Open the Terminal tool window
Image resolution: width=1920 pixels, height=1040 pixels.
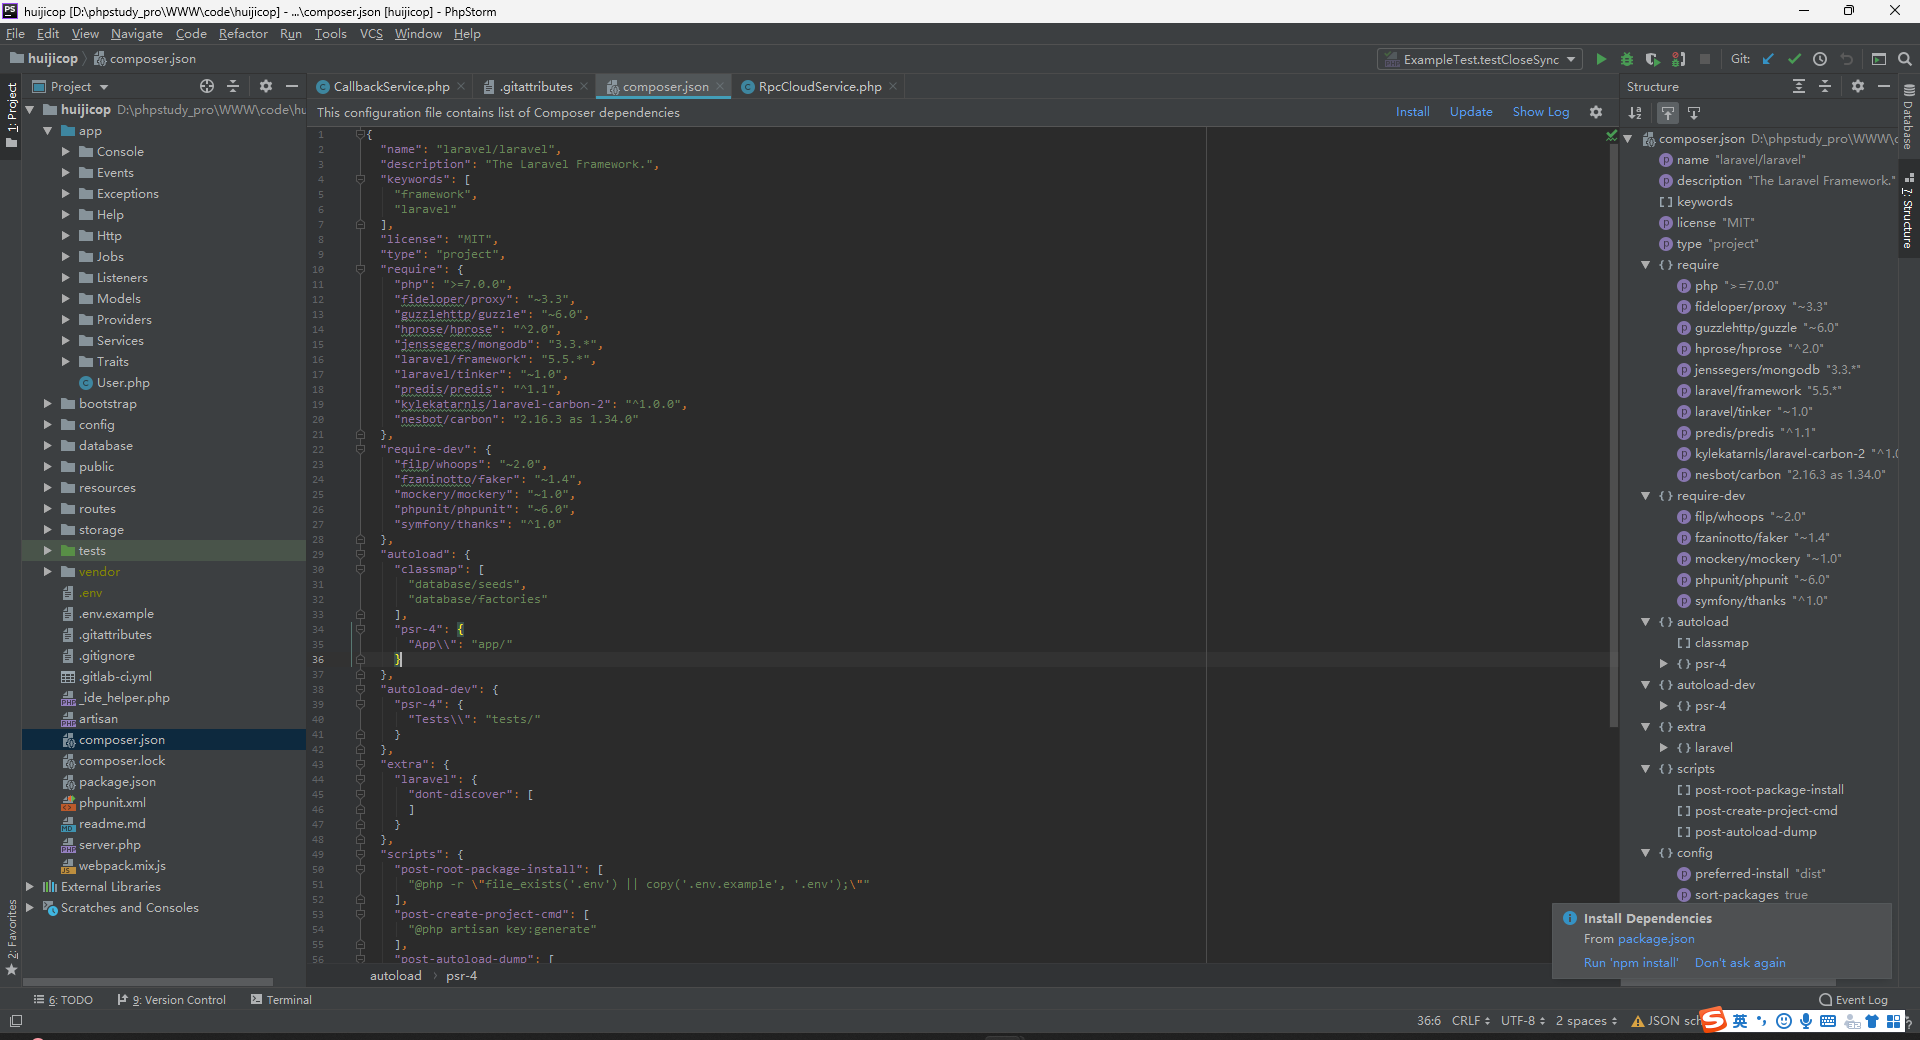(x=281, y=1000)
